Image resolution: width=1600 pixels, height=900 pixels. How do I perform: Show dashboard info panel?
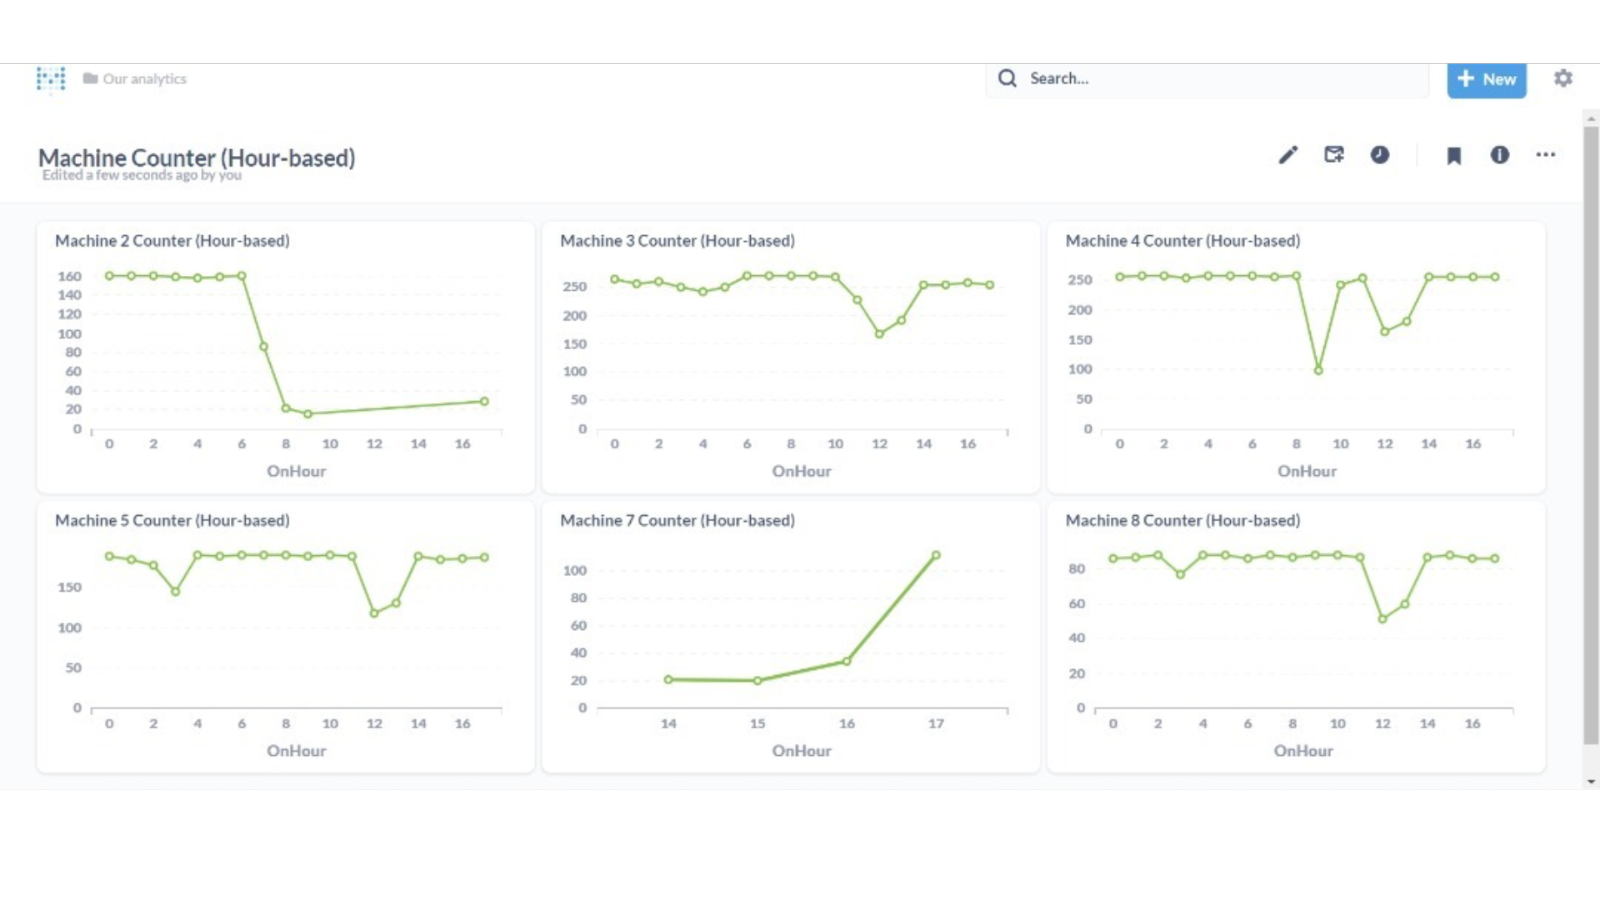(x=1500, y=155)
